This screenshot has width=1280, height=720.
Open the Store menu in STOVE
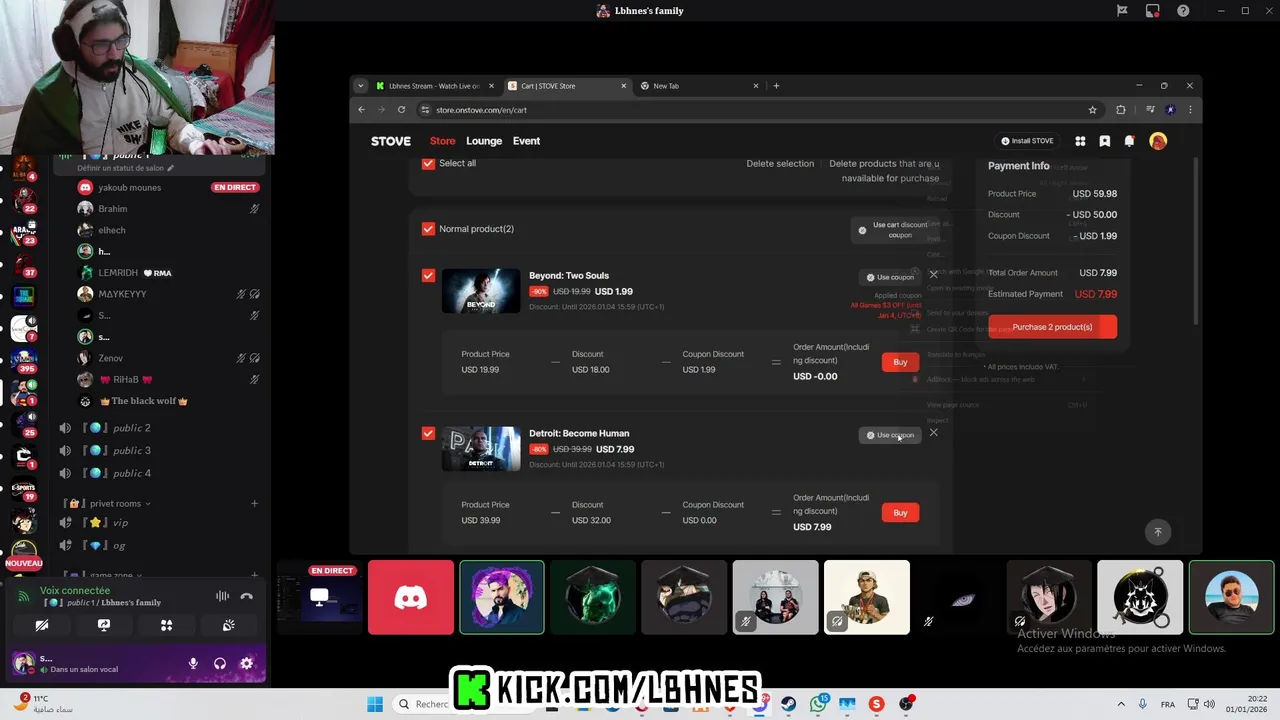pyautogui.click(x=442, y=141)
